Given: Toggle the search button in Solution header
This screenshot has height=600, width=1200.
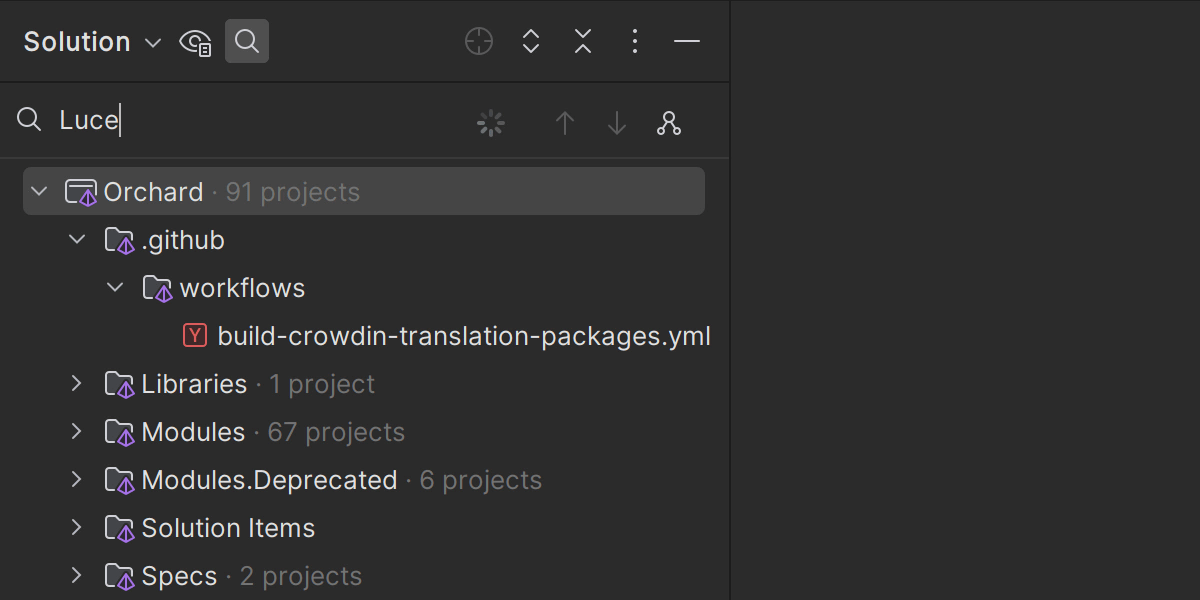Looking at the screenshot, I should [247, 41].
